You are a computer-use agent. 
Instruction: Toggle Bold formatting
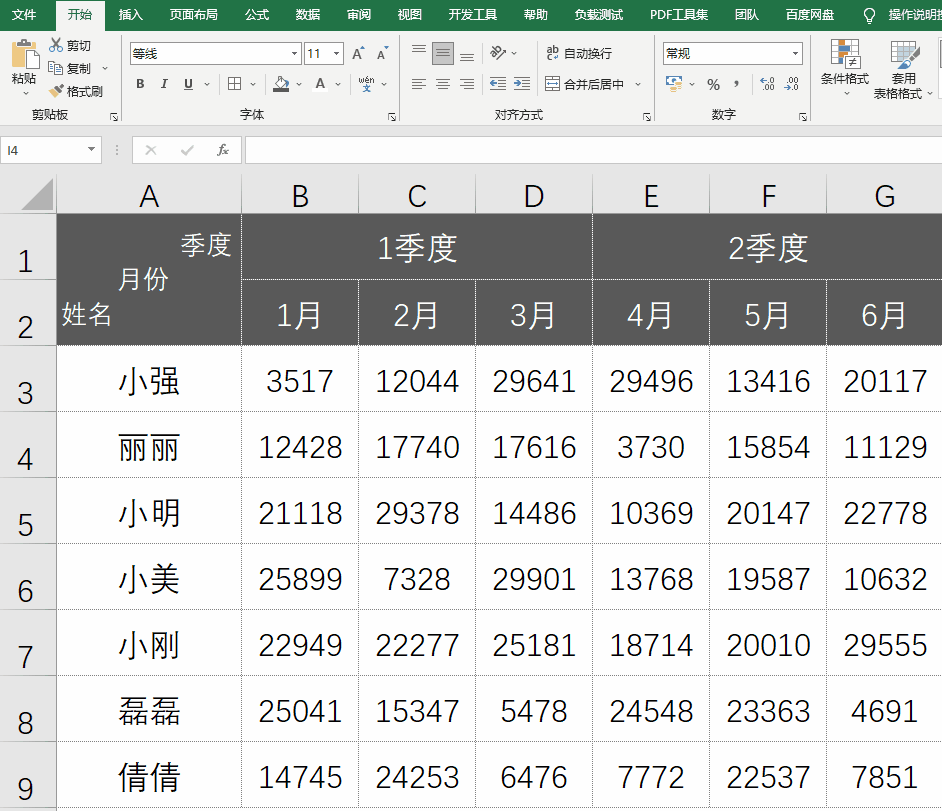(x=140, y=84)
